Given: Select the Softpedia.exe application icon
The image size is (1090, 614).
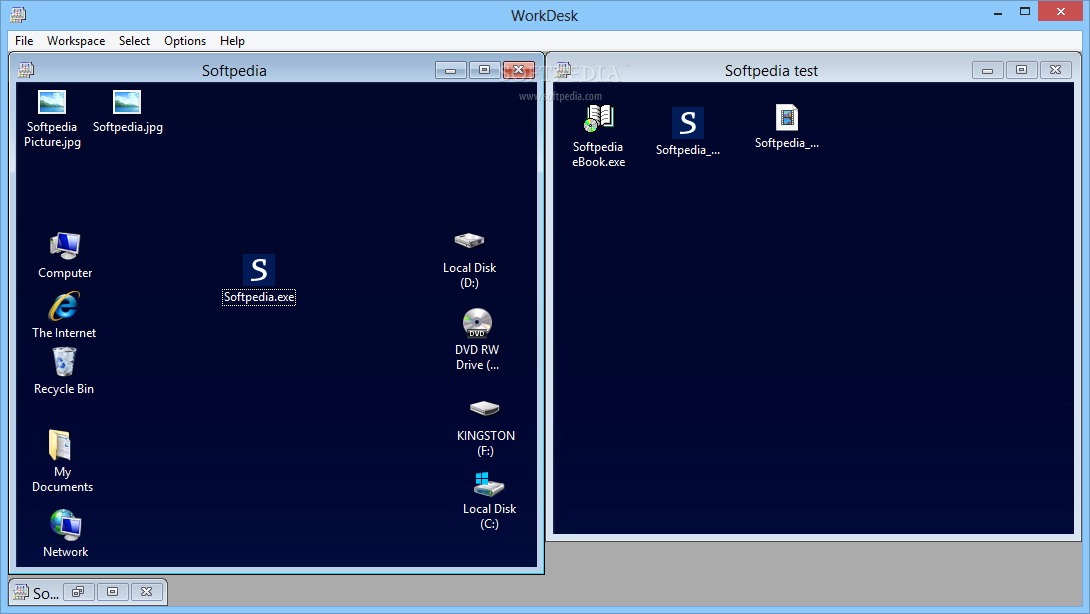Looking at the screenshot, I should (259, 270).
